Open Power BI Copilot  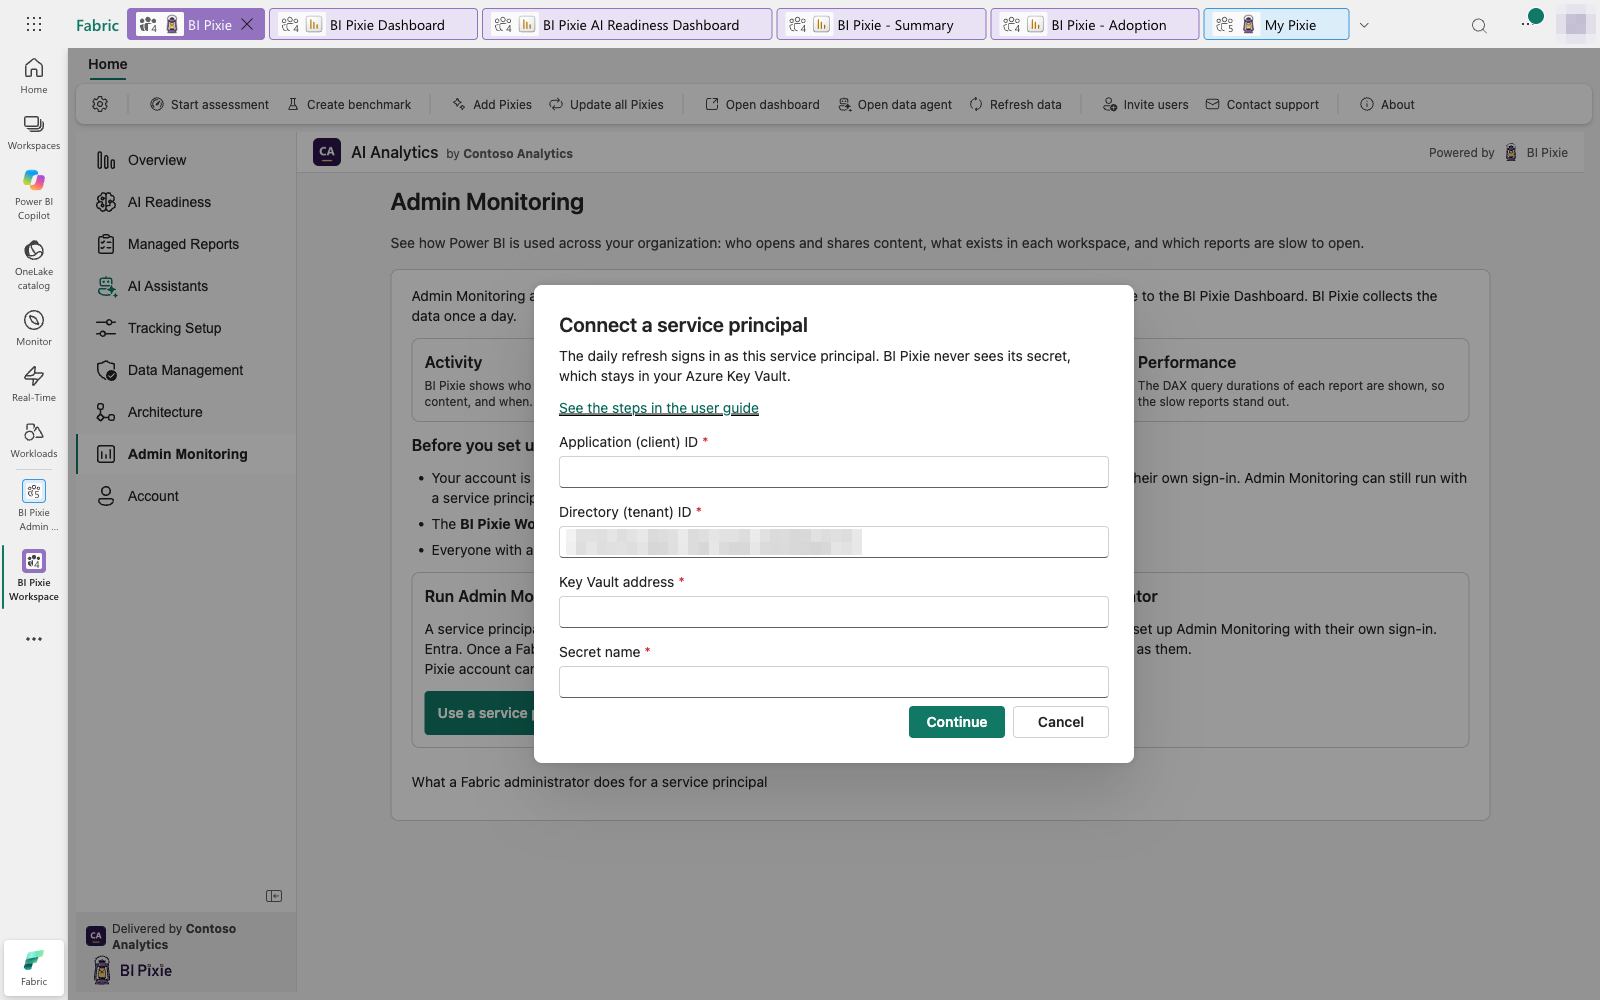coord(34,194)
